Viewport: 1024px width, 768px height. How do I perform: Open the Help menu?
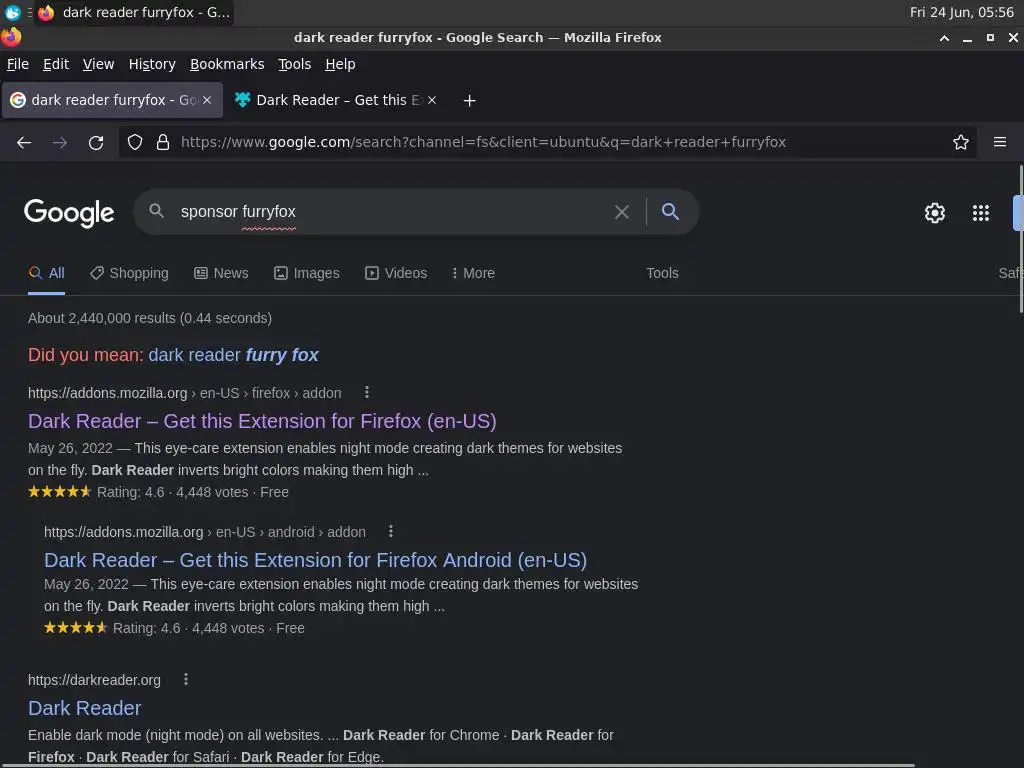click(340, 64)
